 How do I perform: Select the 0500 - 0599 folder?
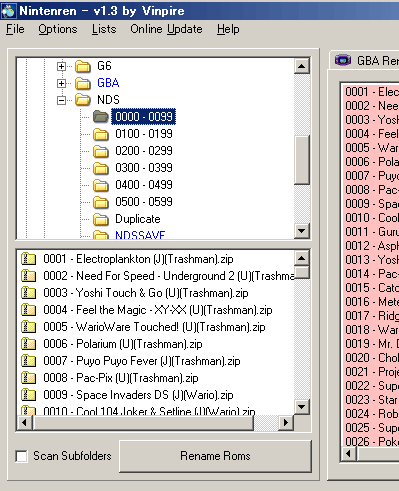click(144, 202)
